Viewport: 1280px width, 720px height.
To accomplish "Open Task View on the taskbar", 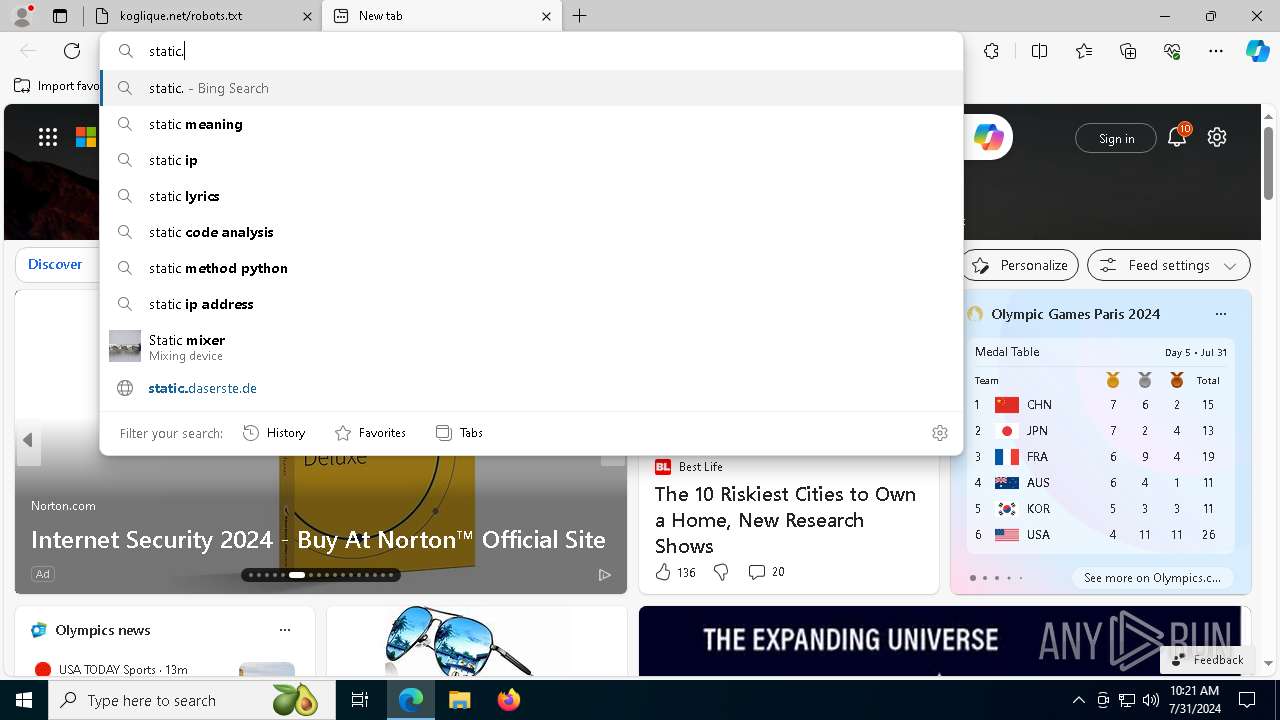I will pyautogui.click(x=360, y=700).
